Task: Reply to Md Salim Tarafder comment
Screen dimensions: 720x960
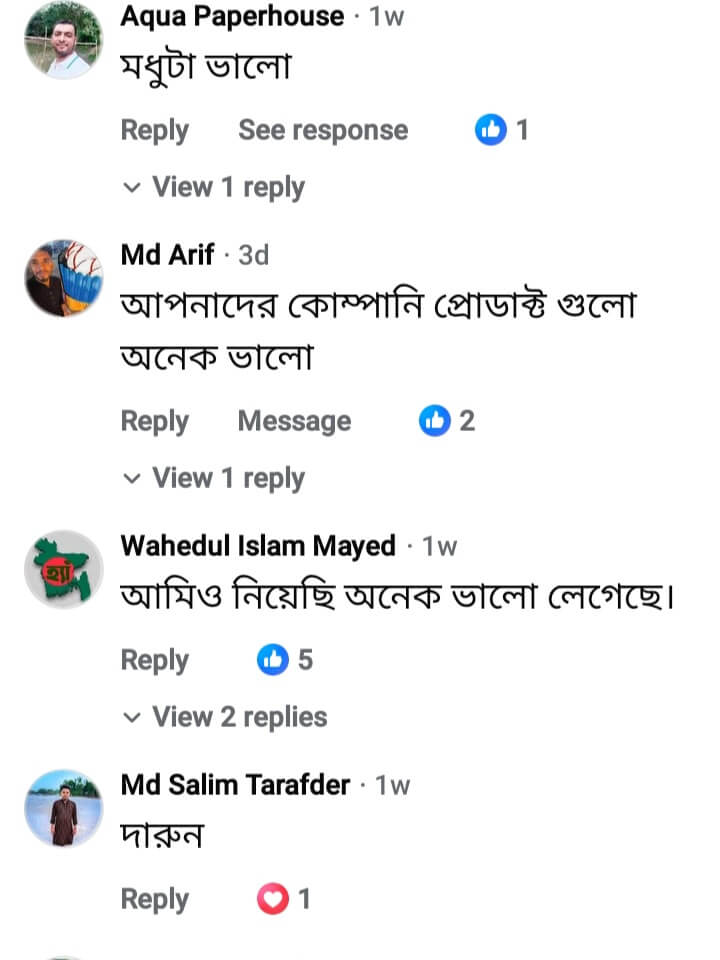Action: pos(154,899)
